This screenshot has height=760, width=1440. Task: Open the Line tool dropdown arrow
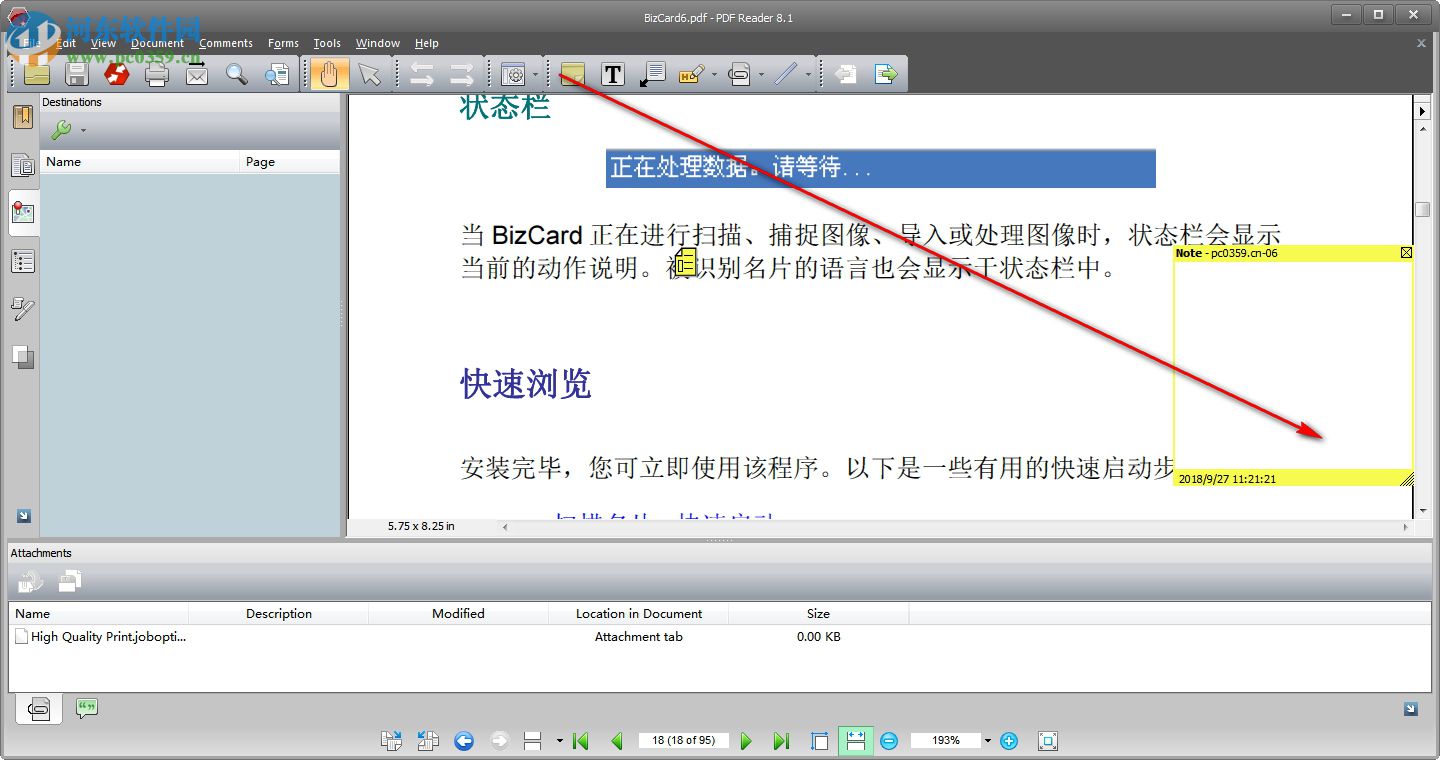pyautogui.click(x=808, y=74)
